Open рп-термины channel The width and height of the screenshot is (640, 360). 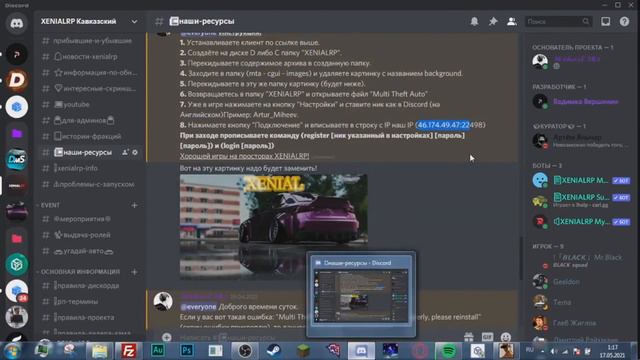pos(90,301)
